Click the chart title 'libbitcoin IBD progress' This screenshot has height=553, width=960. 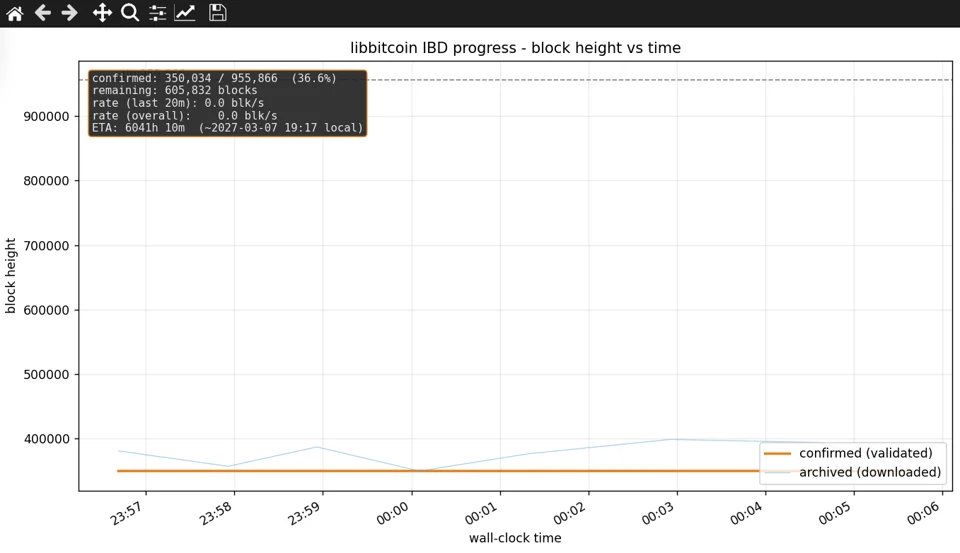(x=516, y=48)
